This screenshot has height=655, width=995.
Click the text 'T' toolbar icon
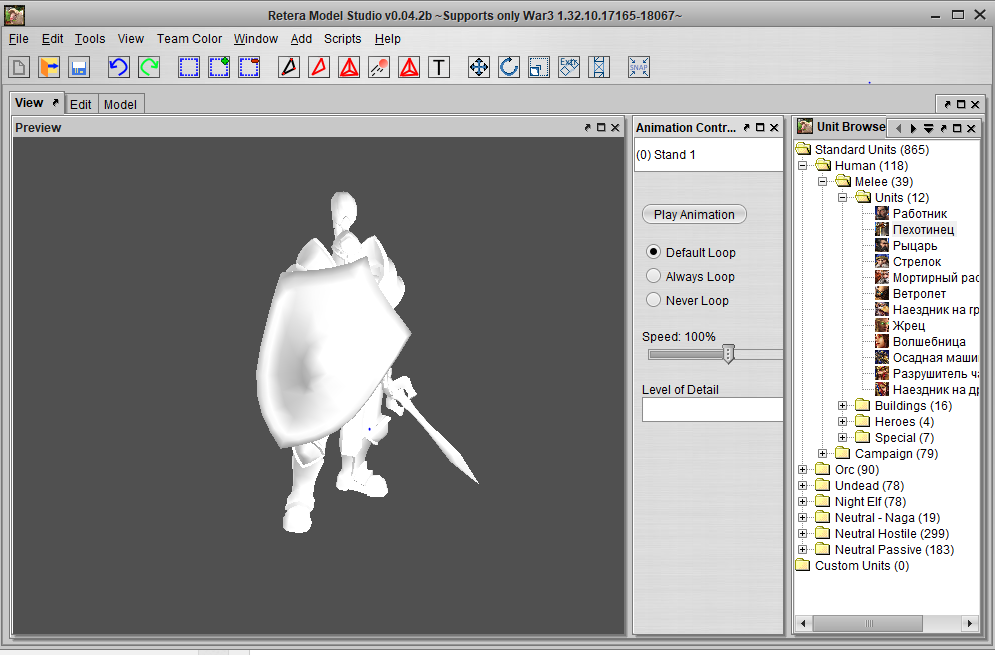(439, 67)
